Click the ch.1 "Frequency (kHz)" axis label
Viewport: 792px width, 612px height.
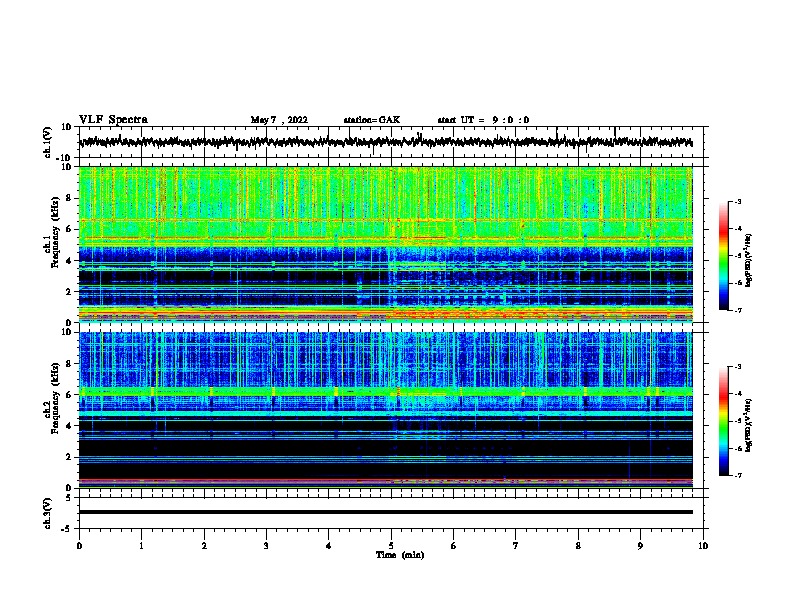point(55,232)
